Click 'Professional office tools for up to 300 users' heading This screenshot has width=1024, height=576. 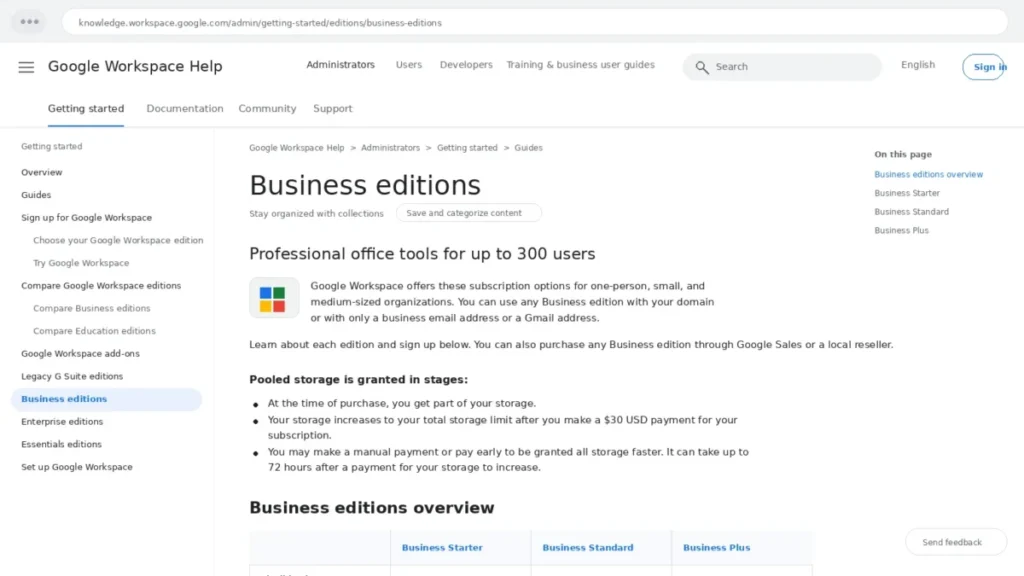pyautogui.click(x=422, y=253)
